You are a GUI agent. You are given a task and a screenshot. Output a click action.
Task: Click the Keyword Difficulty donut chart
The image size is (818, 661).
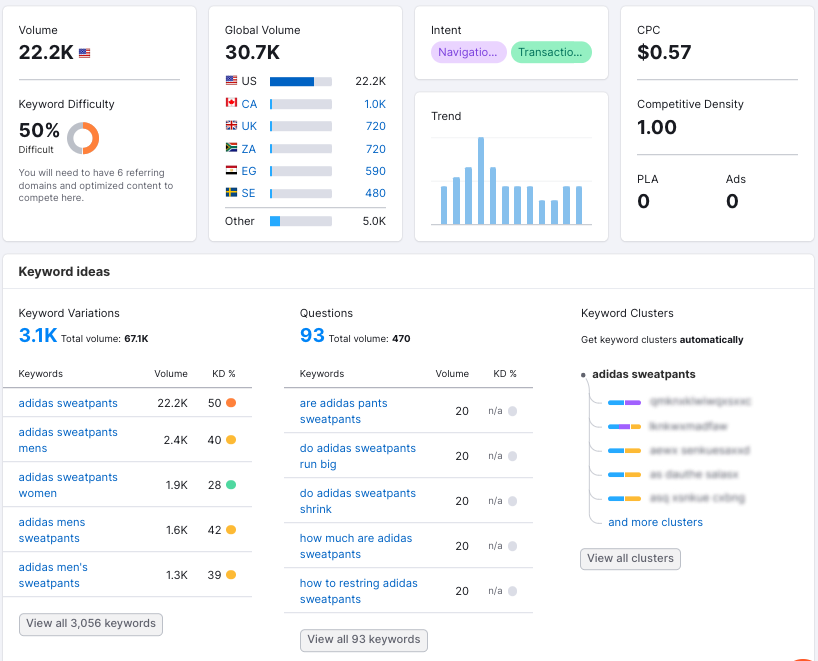point(83,138)
